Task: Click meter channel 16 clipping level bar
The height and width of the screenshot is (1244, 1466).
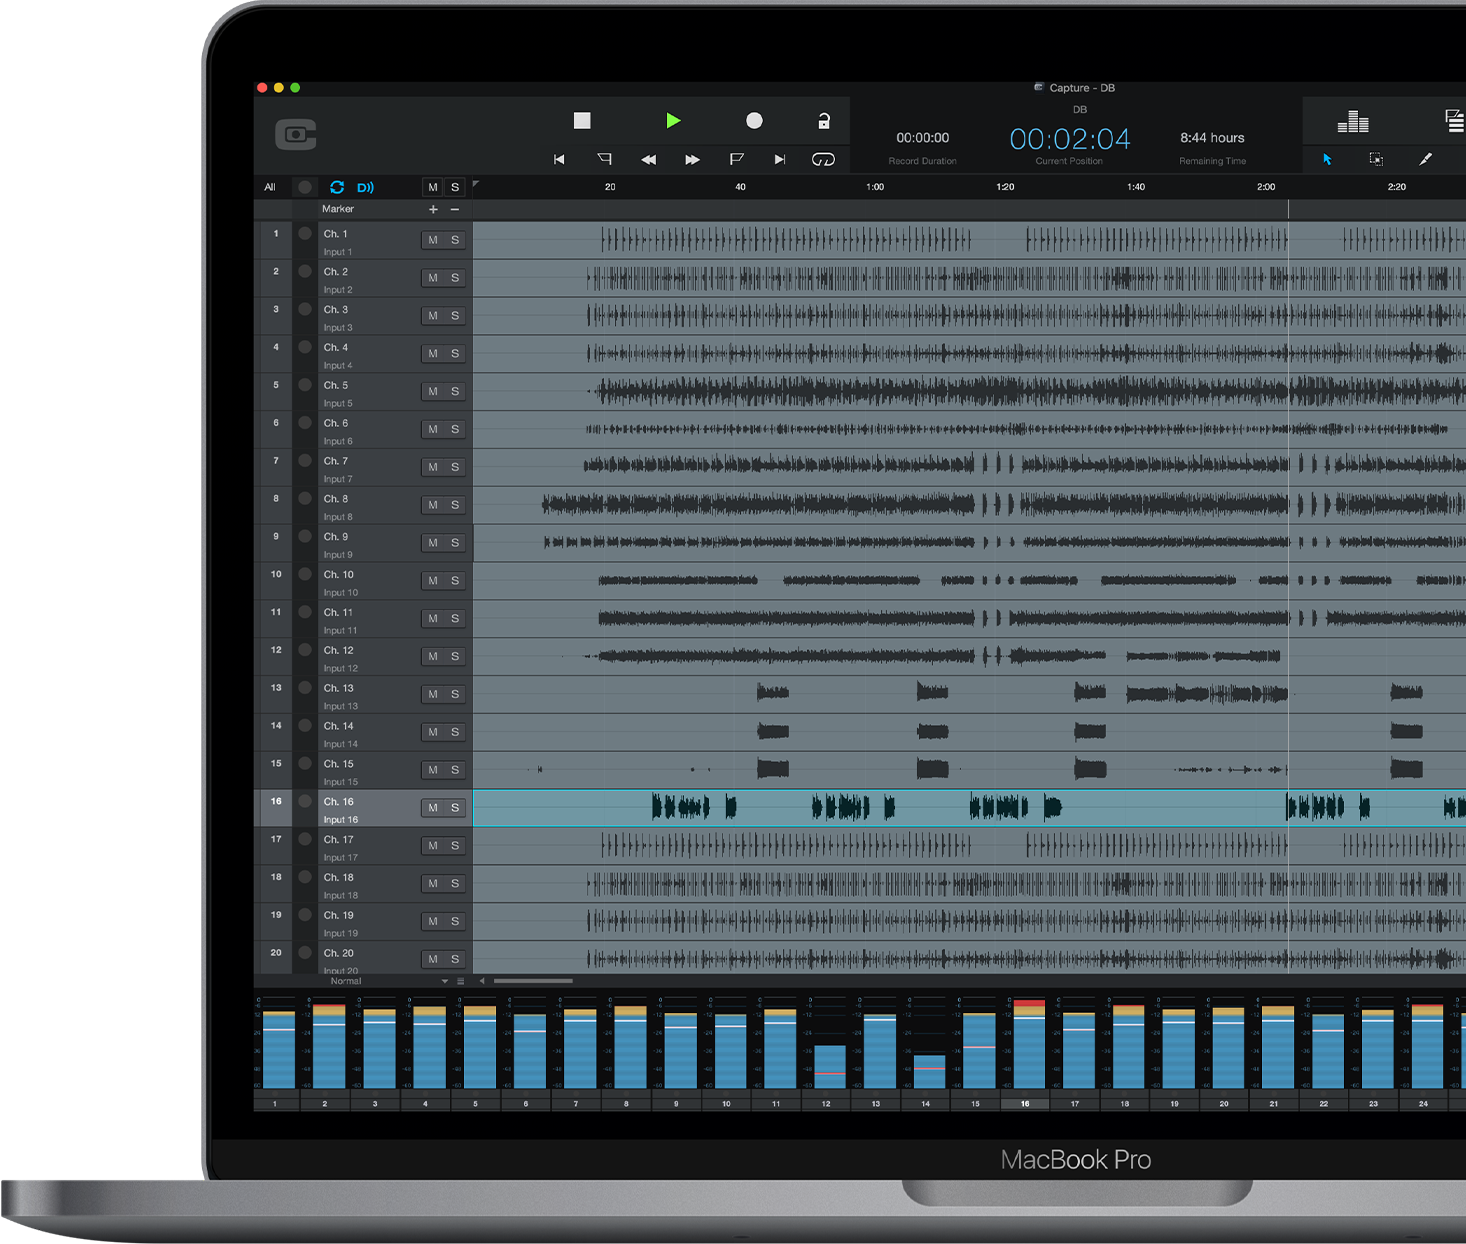Action: coord(1029,1043)
